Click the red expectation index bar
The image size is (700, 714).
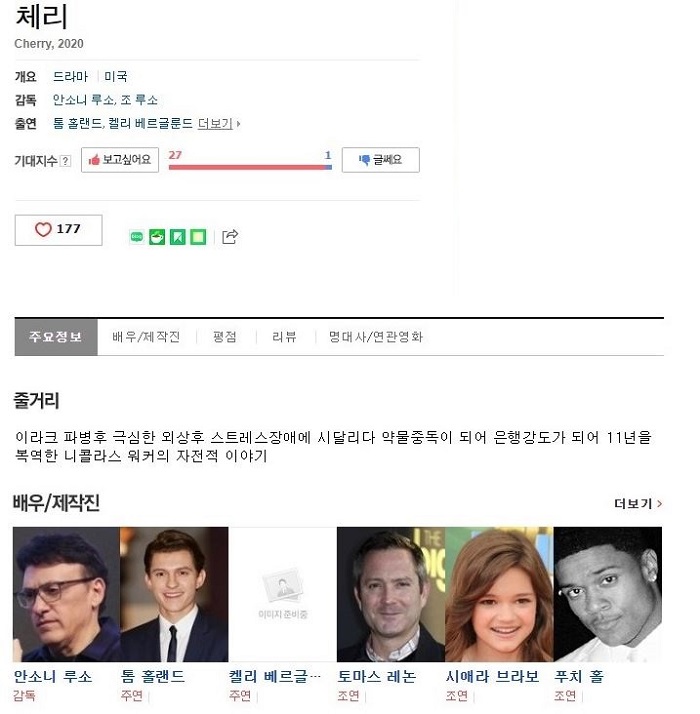point(250,167)
